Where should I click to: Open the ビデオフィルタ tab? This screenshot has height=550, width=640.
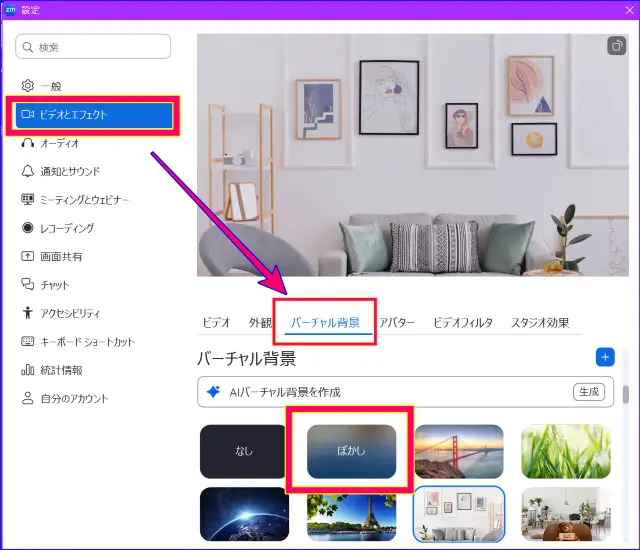click(463, 322)
